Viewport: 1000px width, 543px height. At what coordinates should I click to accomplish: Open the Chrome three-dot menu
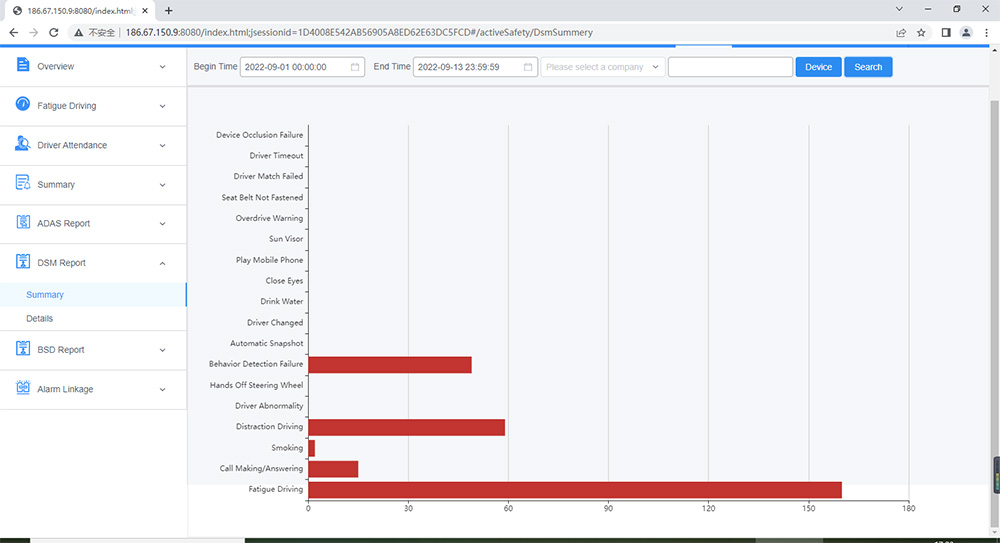[986, 33]
